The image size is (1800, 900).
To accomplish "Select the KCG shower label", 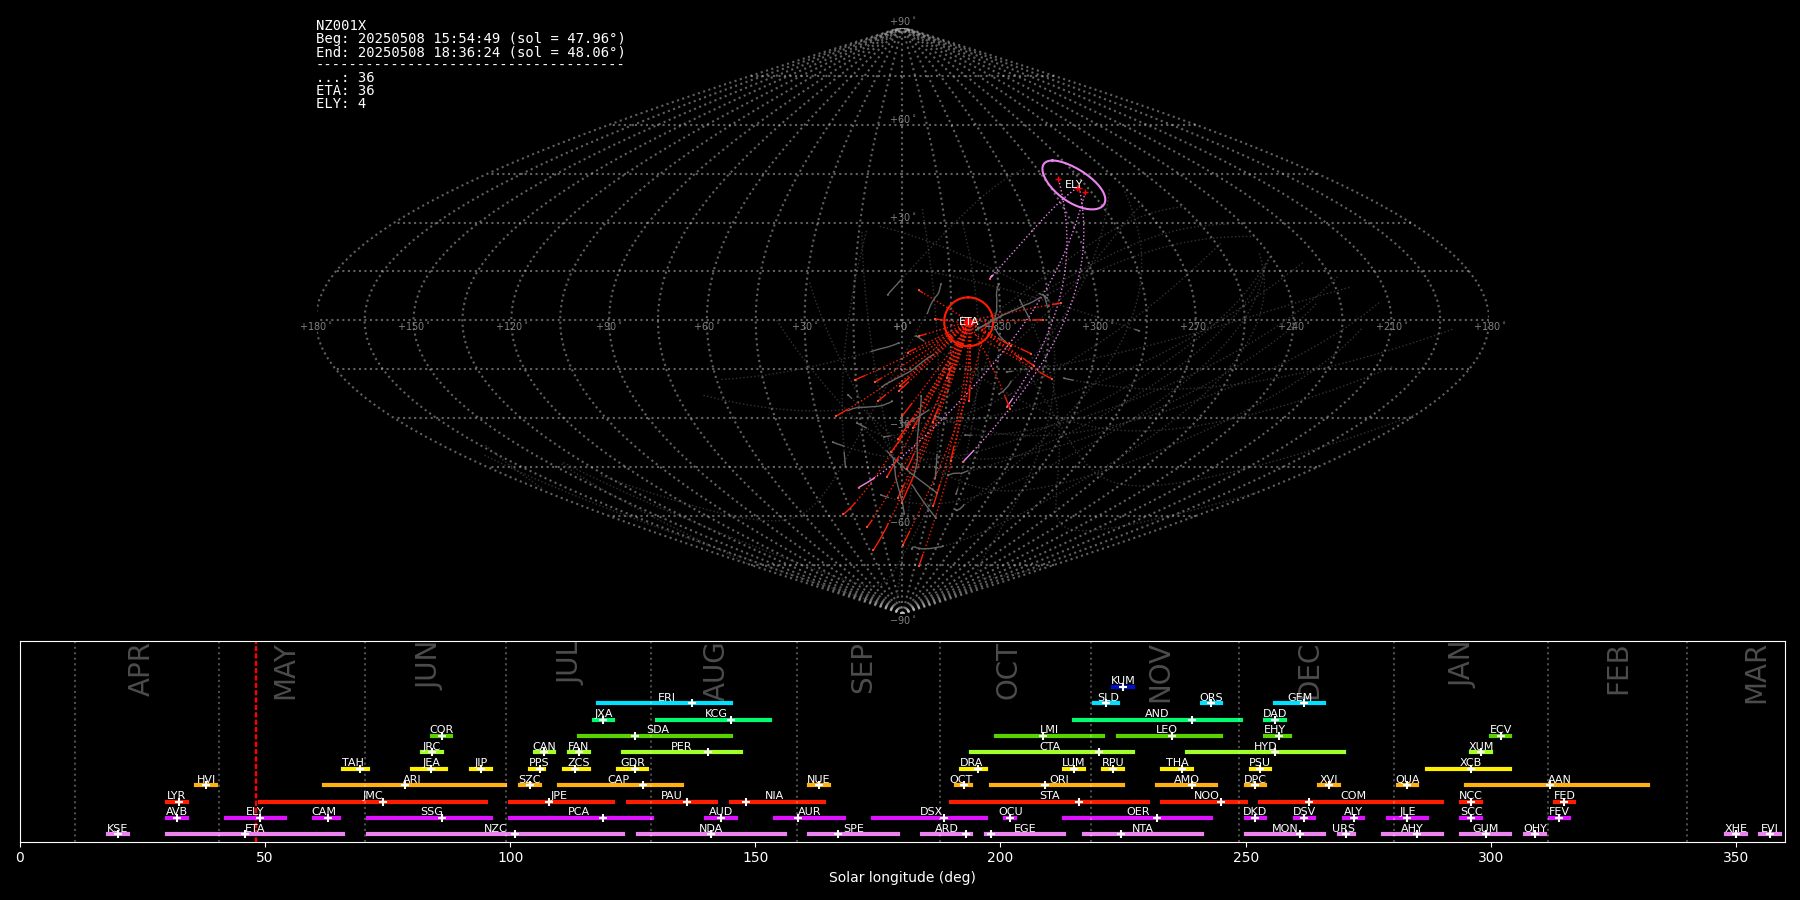I will (716, 714).
